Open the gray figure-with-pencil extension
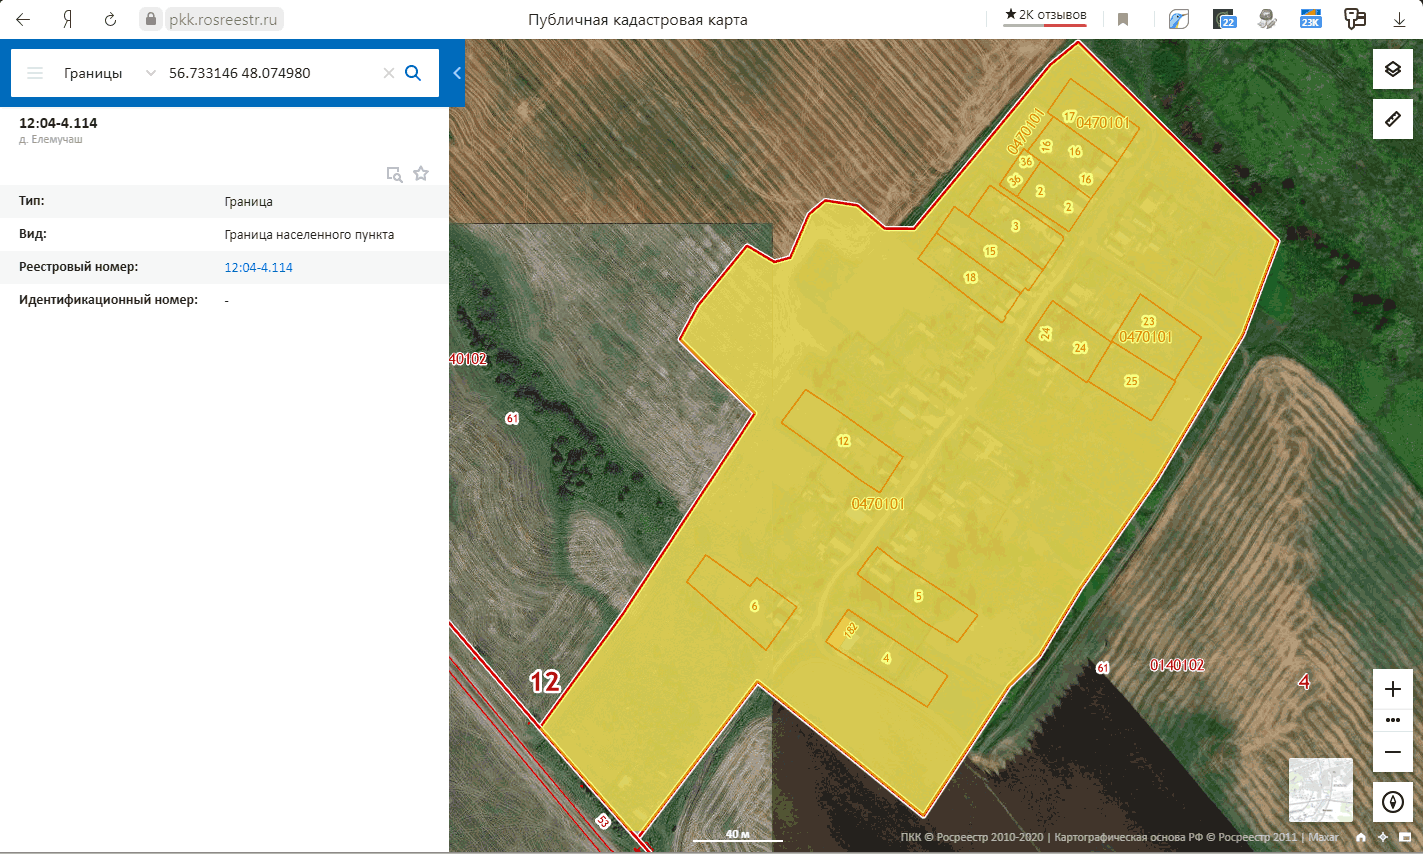This screenshot has width=1423, height=854. [1267, 19]
